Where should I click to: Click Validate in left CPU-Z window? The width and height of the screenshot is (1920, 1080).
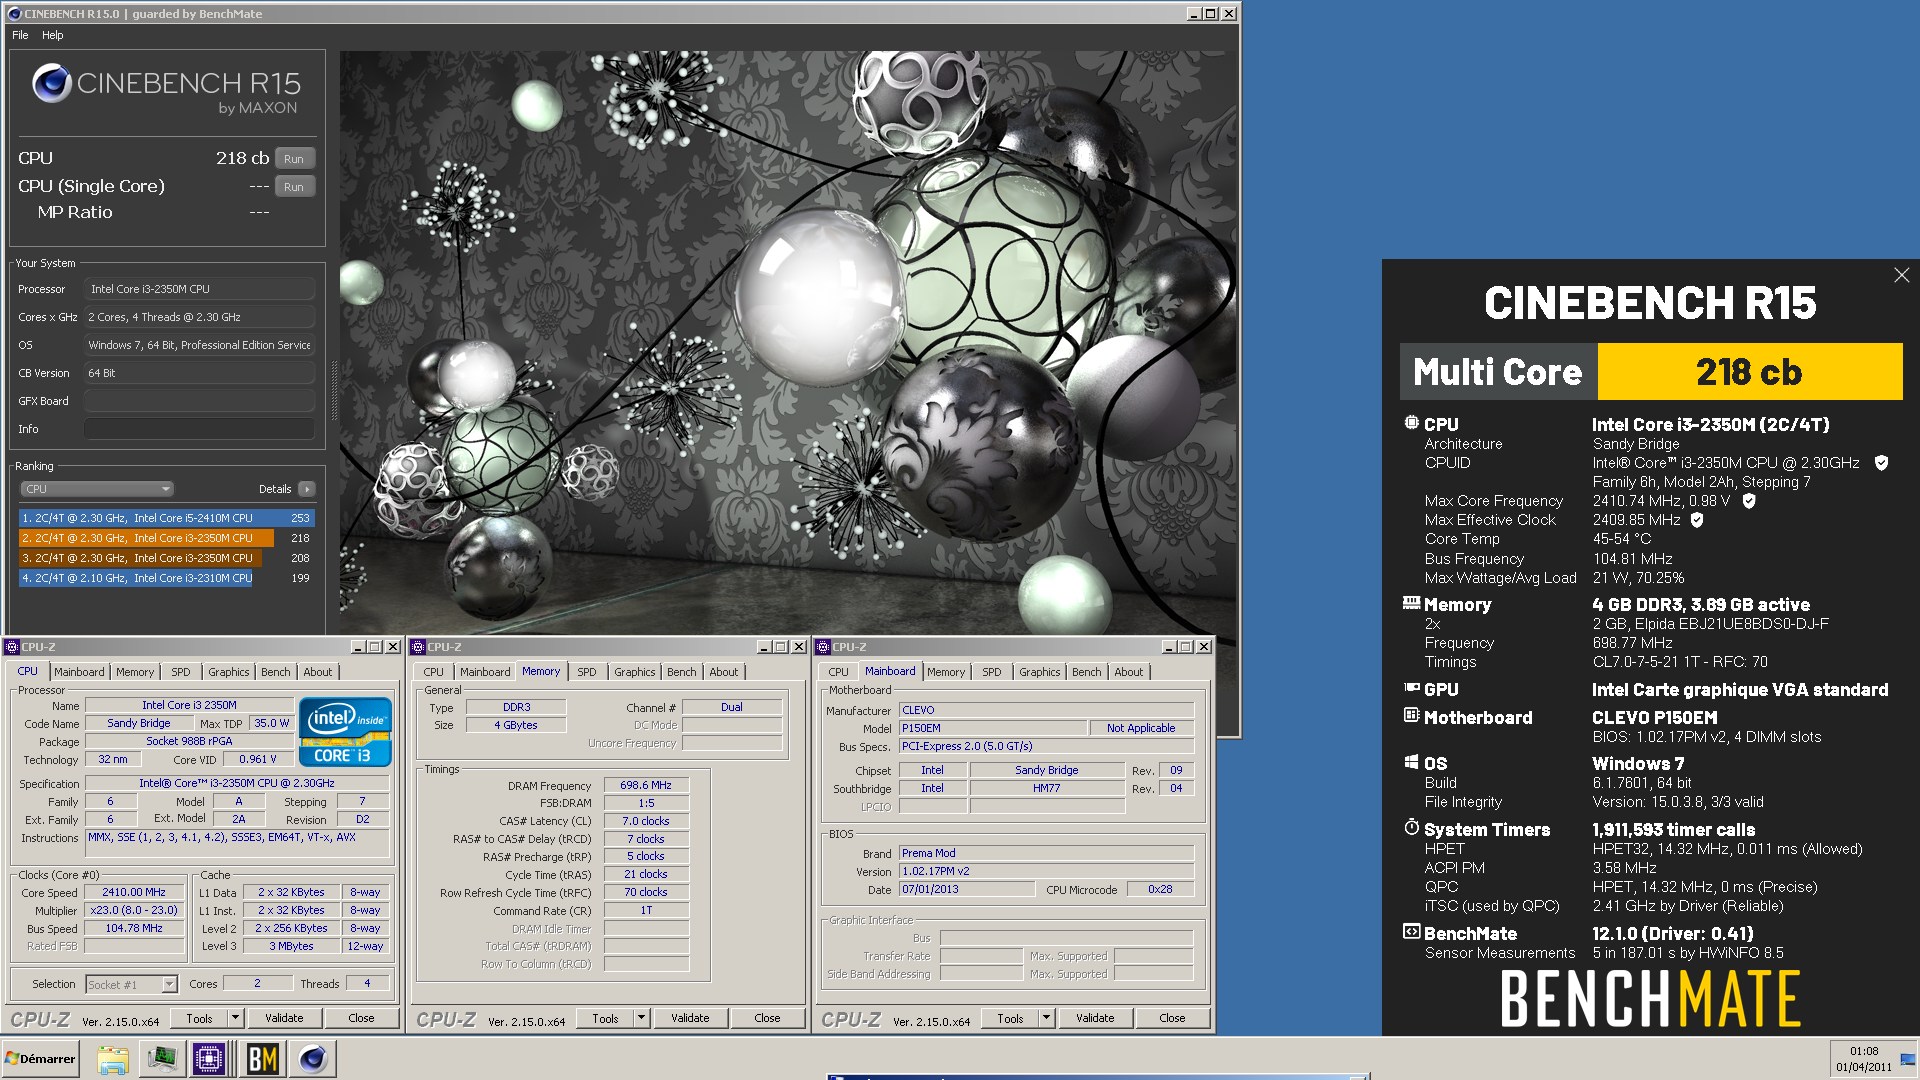click(284, 1018)
